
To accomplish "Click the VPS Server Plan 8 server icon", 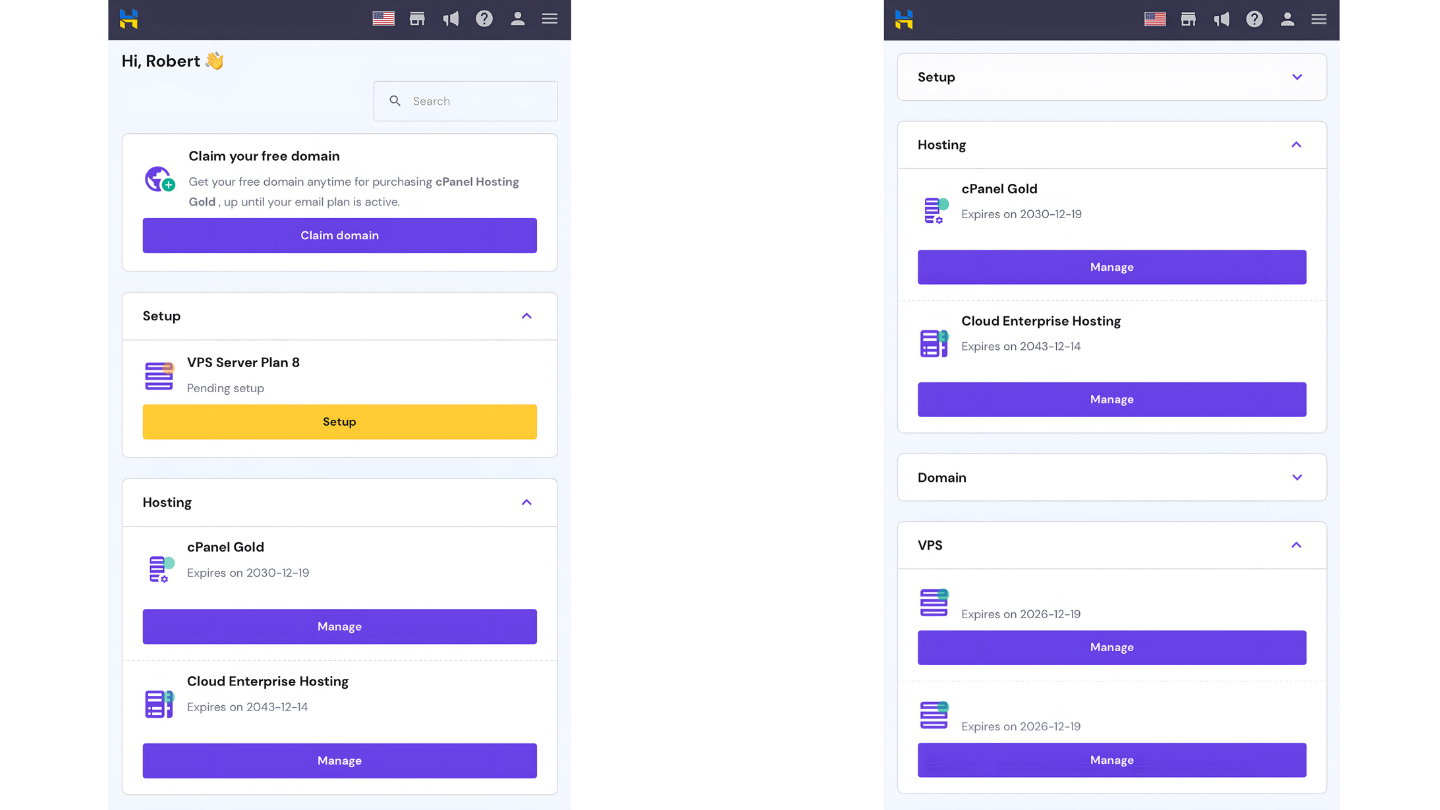I will (x=159, y=376).
